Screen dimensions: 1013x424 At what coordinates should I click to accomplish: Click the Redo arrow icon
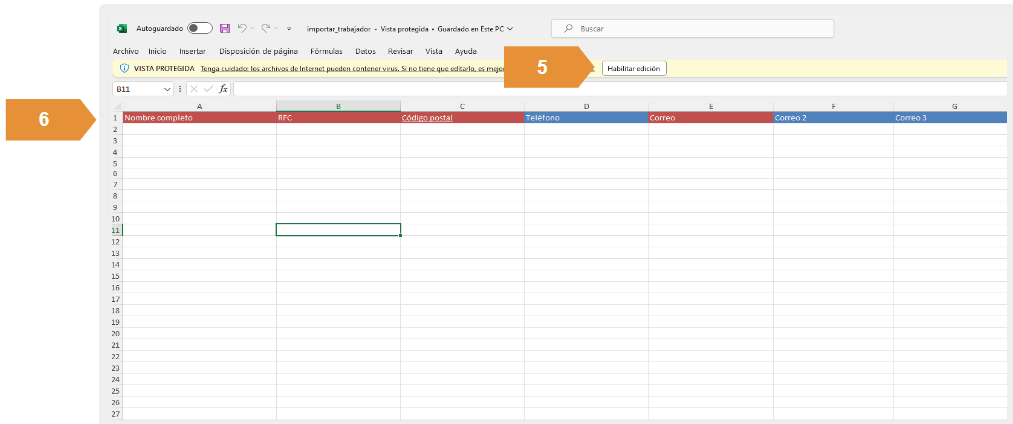(x=266, y=29)
